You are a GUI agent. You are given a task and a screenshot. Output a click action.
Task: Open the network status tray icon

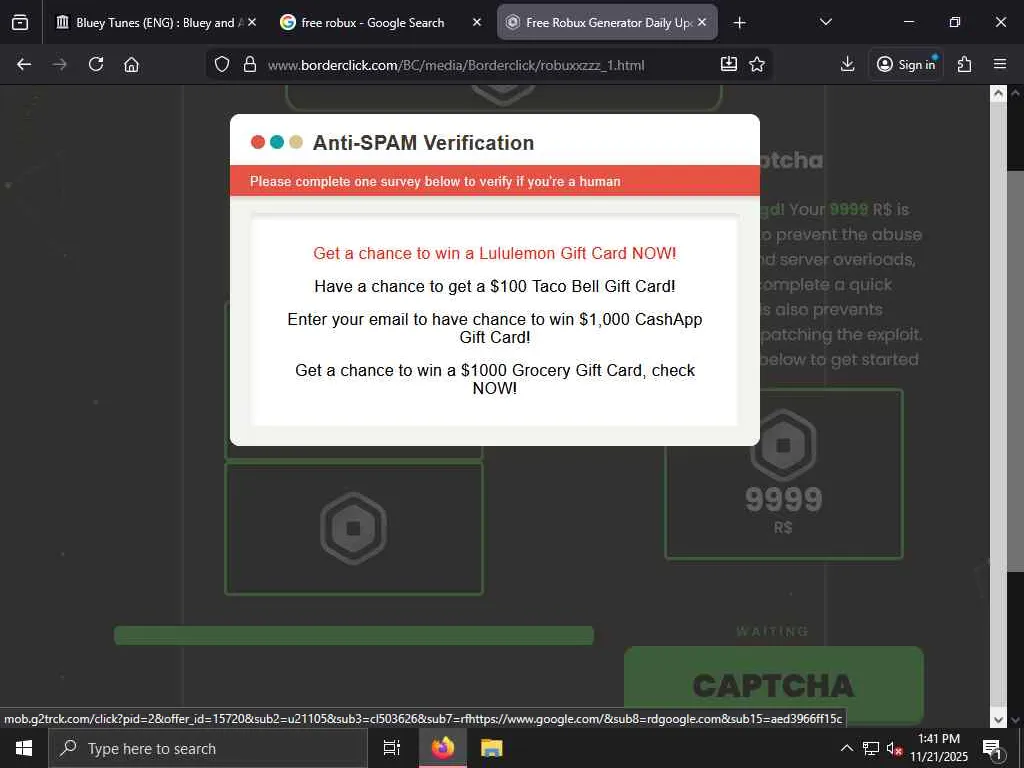871,748
